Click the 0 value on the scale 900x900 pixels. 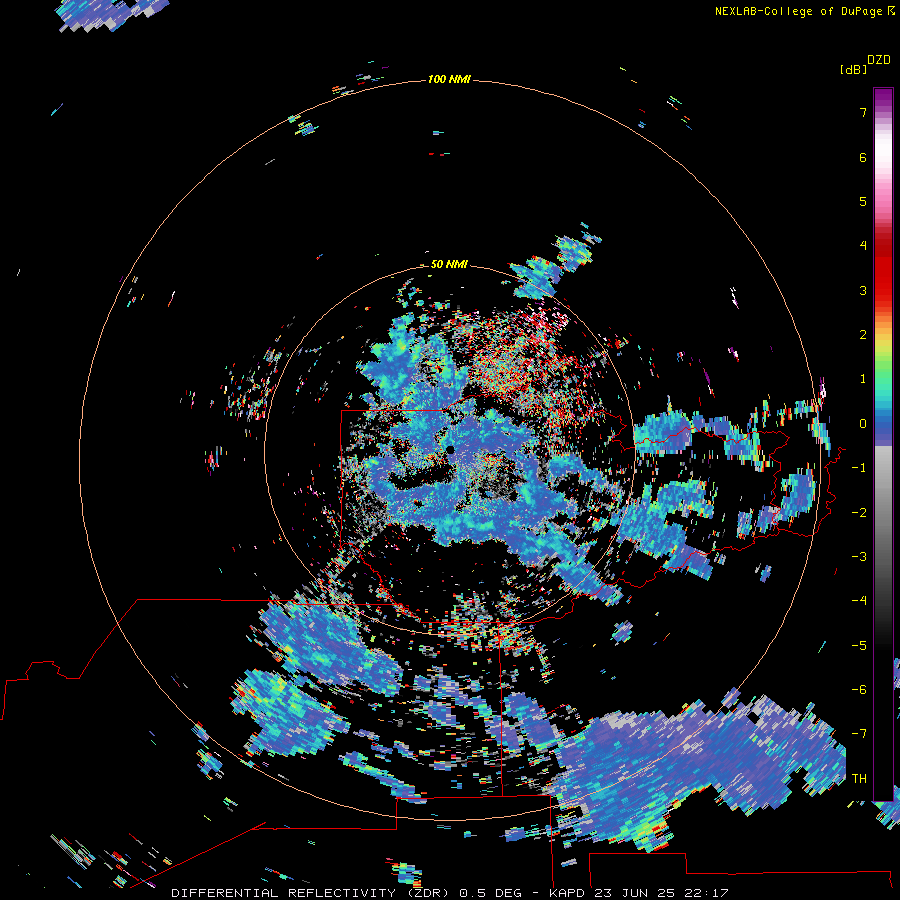pos(863,424)
